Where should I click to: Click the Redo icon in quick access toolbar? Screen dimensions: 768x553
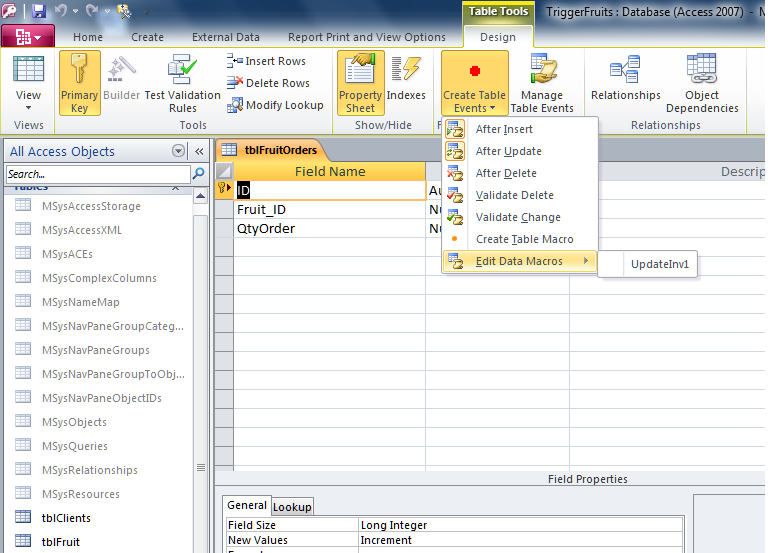coord(92,10)
